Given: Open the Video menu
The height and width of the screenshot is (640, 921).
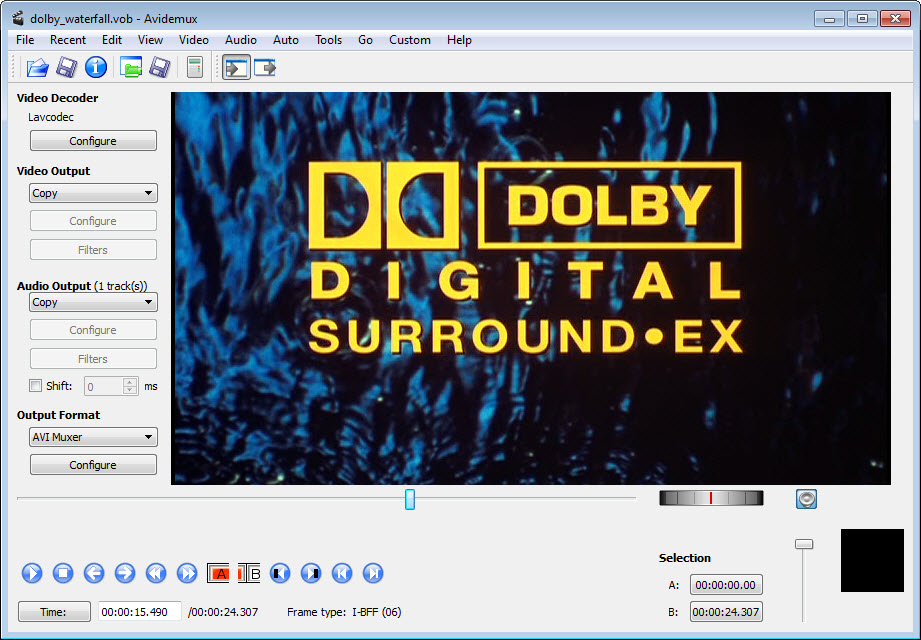Looking at the screenshot, I should click(194, 40).
